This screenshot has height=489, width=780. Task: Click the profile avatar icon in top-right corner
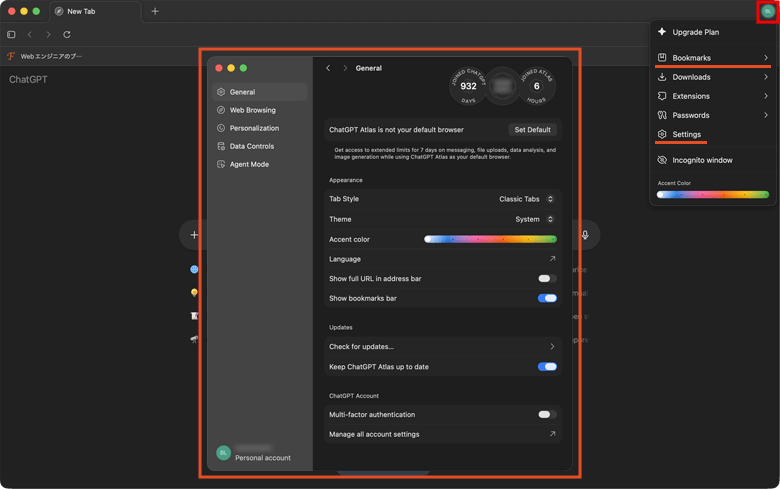(x=767, y=11)
